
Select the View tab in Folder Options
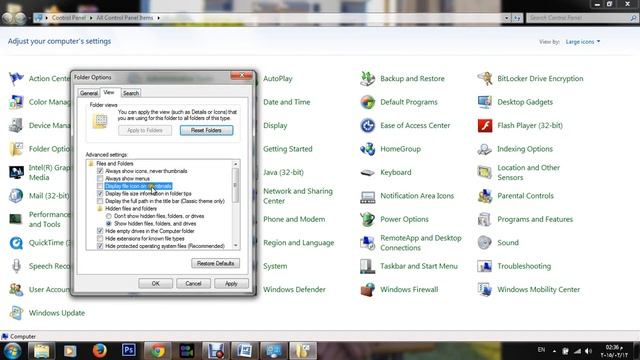pyautogui.click(x=109, y=92)
